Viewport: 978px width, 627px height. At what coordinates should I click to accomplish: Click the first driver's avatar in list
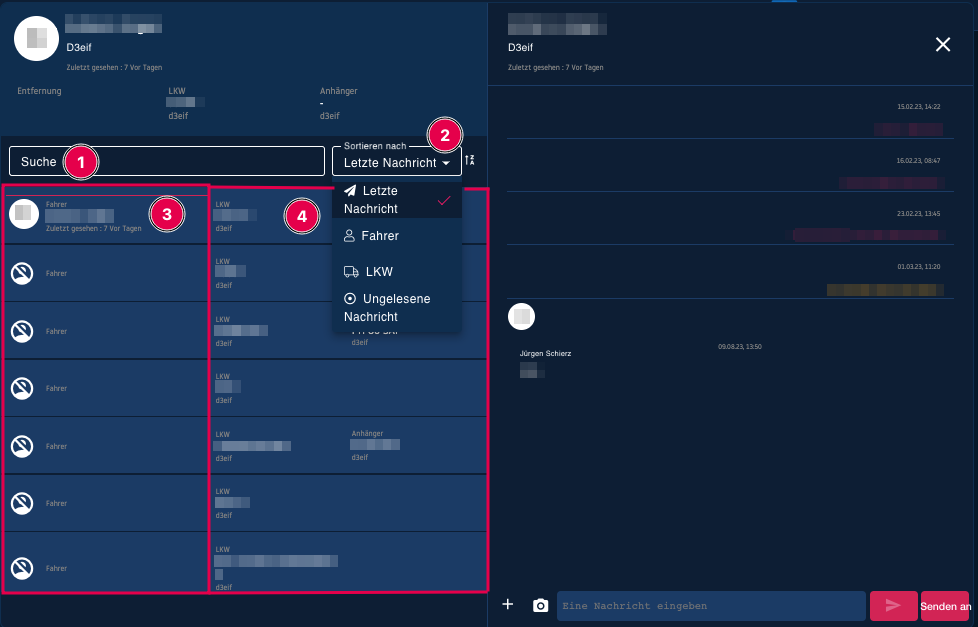(x=24, y=213)
